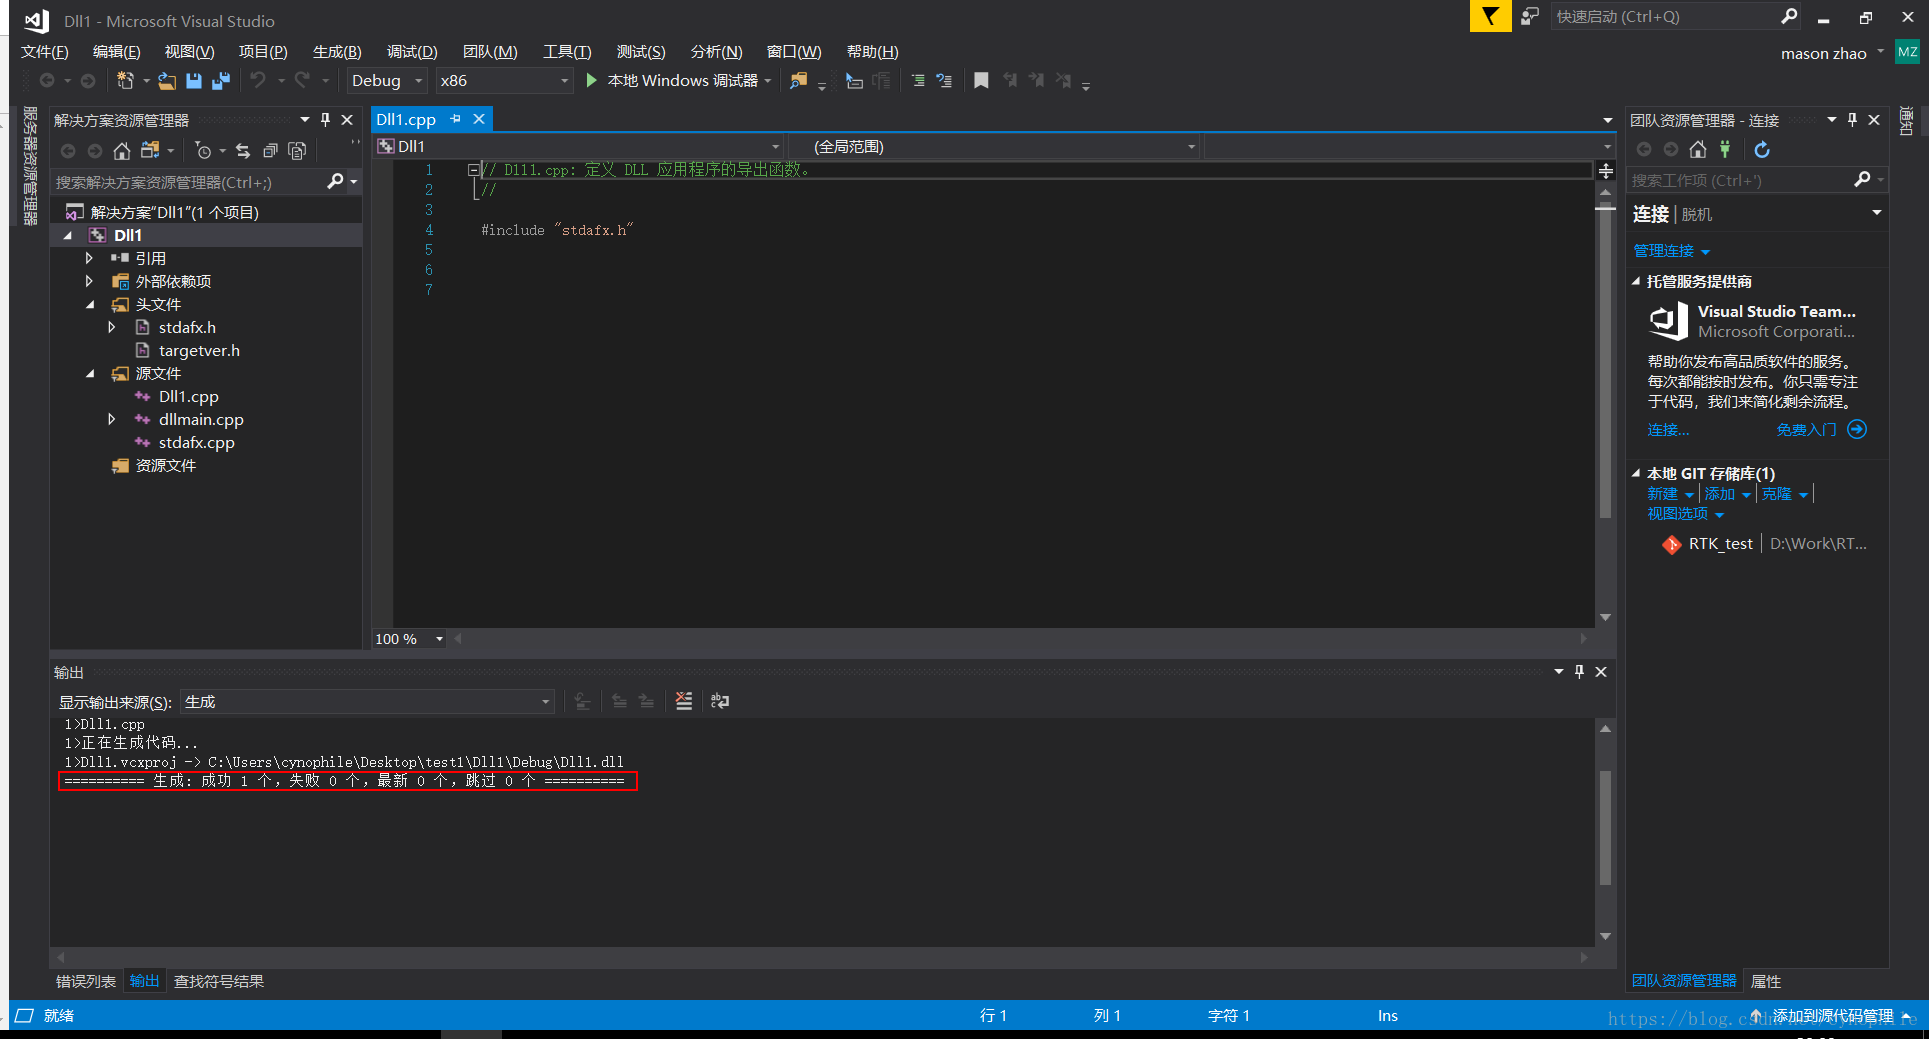Click the editor split-window handle above the scrollbar
The width and height of the screenshot is (1929, 1039).
pos(1605,171)
